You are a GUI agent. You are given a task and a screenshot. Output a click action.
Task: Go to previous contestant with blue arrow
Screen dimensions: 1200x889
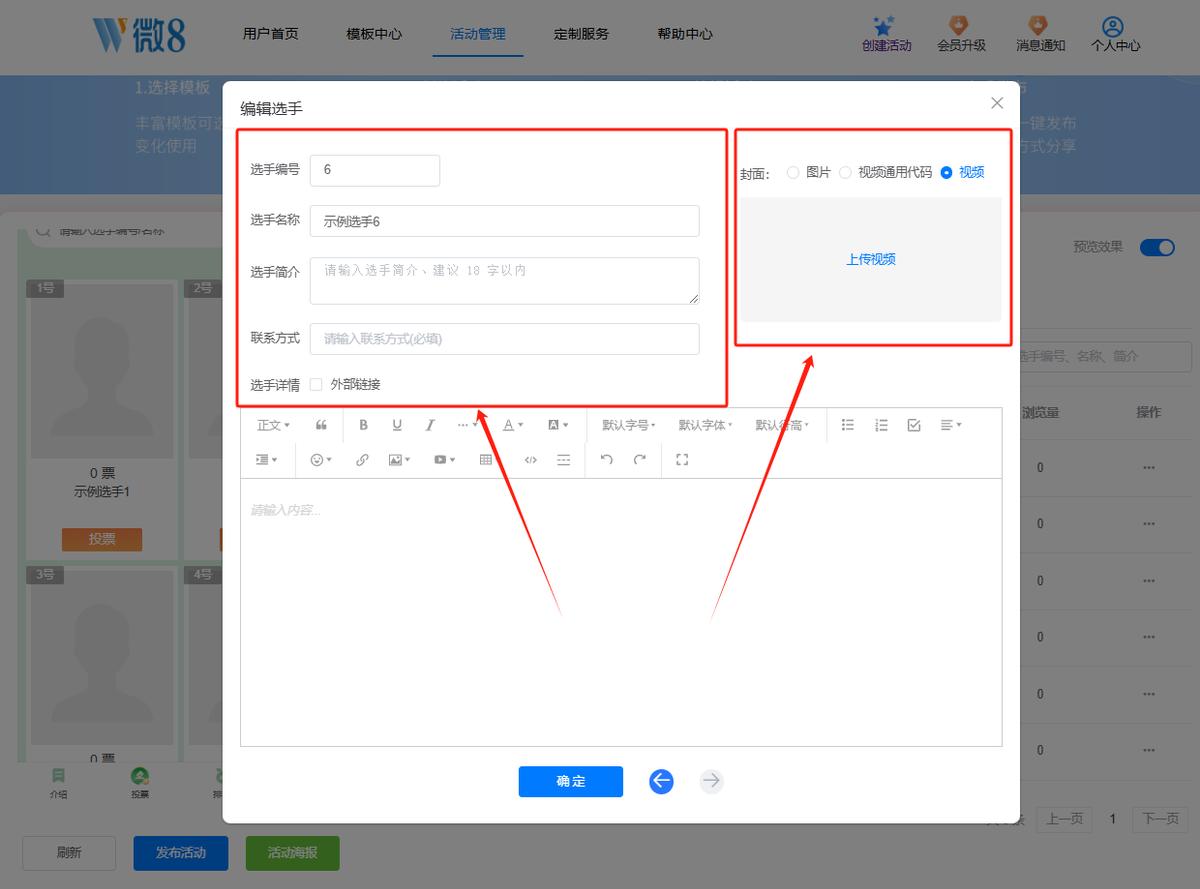[x=661, y=782]
